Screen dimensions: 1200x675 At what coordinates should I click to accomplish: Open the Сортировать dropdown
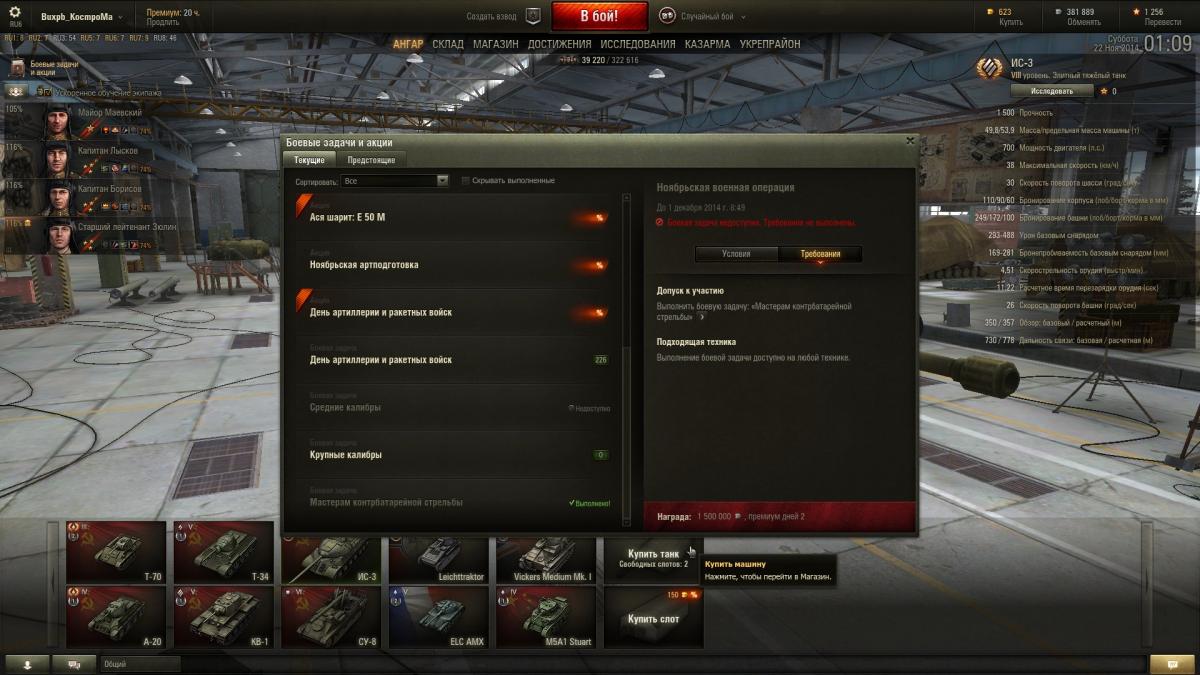pyautogui.click(x=395, y=181)
